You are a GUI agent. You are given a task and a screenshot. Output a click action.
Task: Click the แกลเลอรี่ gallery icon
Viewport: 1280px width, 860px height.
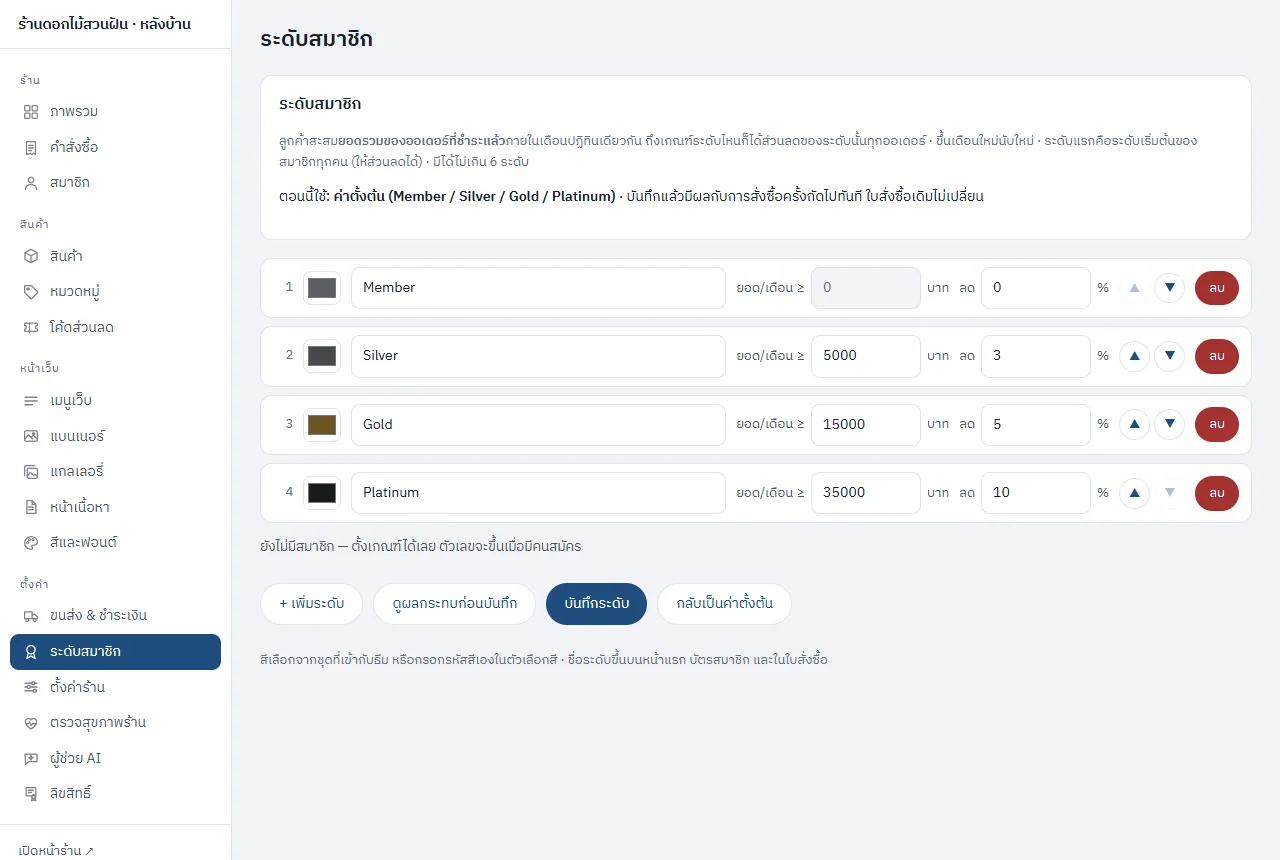coord(31,471)
